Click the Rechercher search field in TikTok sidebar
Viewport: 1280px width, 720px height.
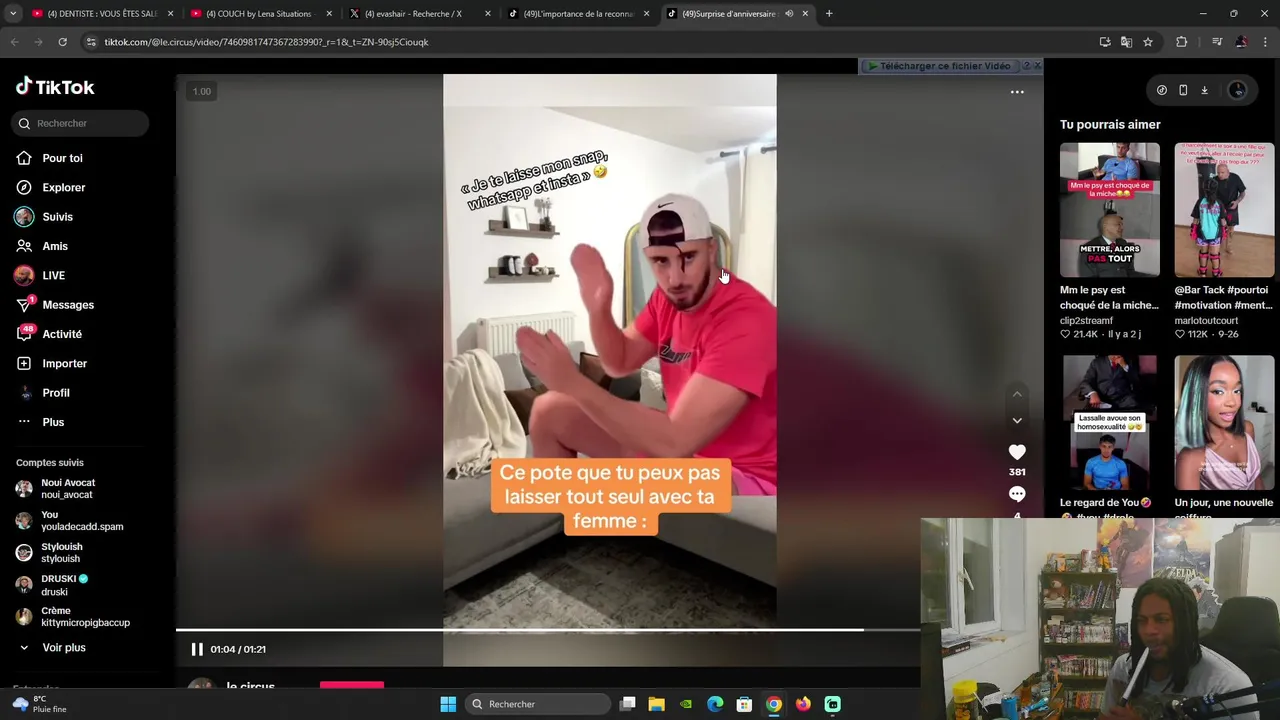(80, 123)
